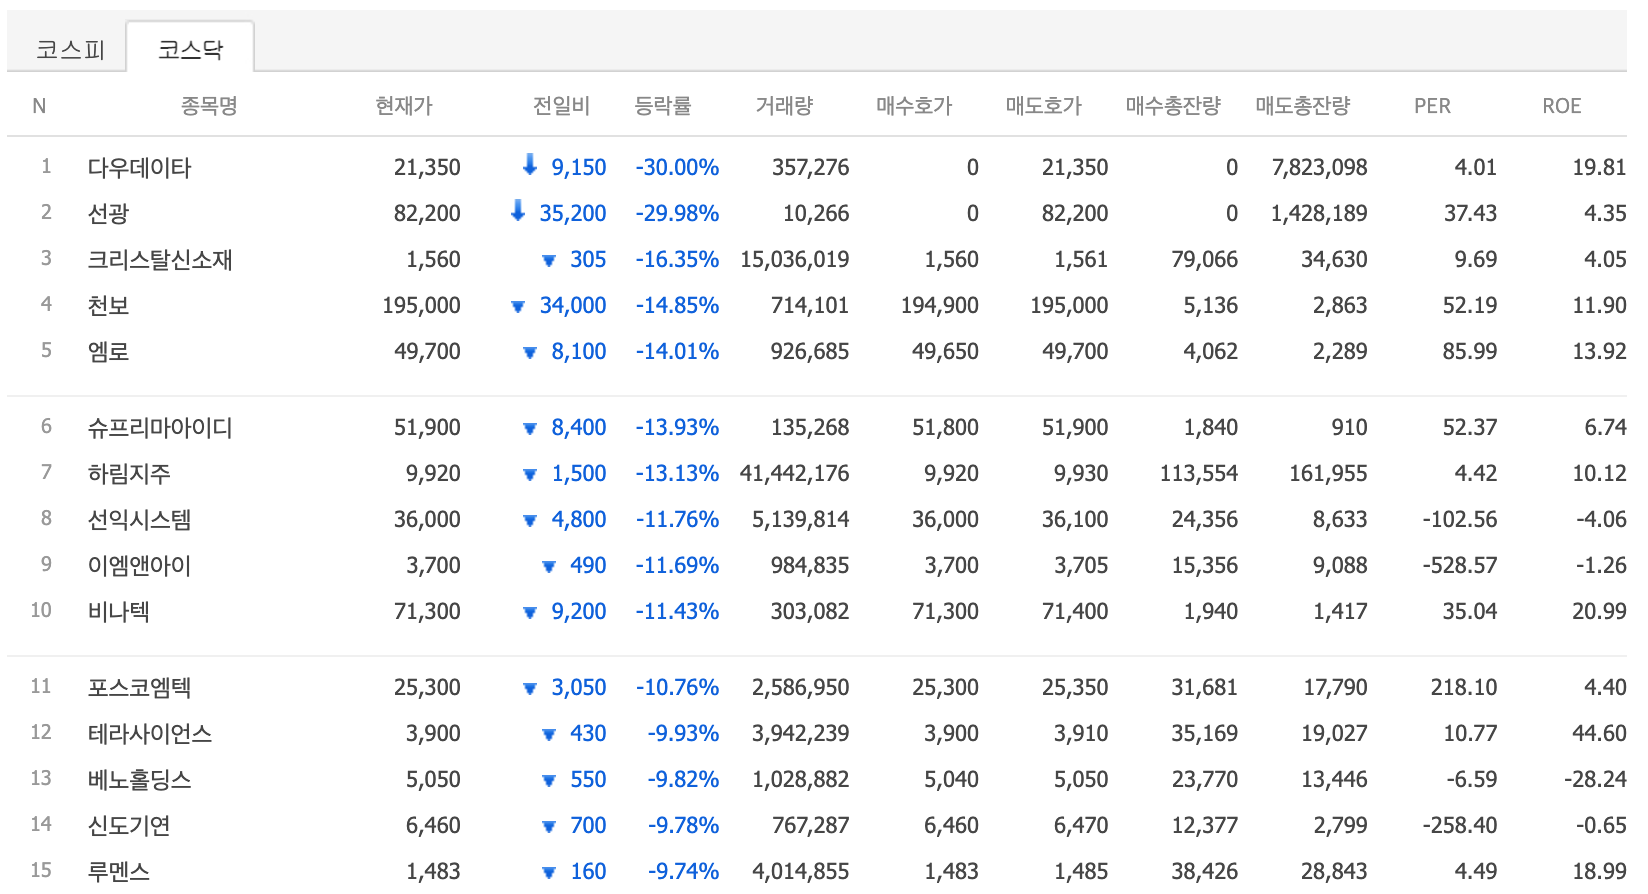This screenshot has height=894, width=1648.
Task: Open 선광 stock link
Action: coord(108,213)
